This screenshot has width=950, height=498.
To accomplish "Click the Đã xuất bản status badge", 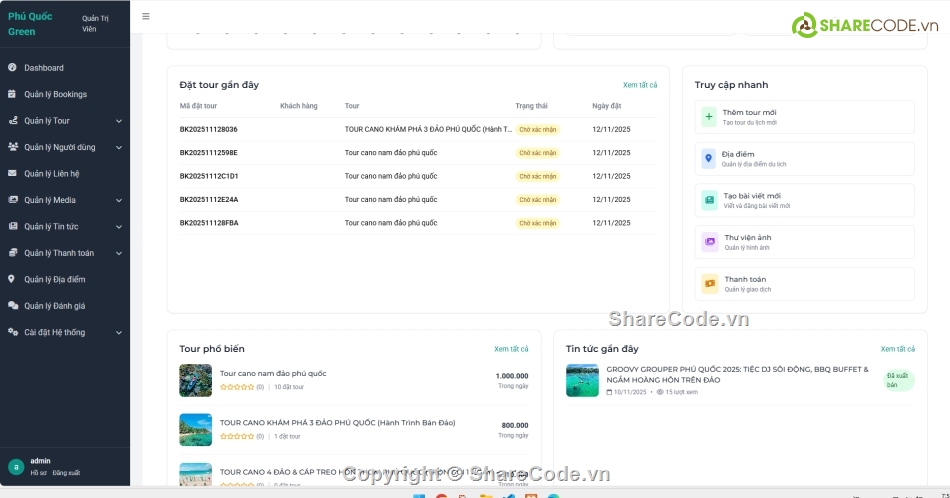I will (x=899, y=380).
